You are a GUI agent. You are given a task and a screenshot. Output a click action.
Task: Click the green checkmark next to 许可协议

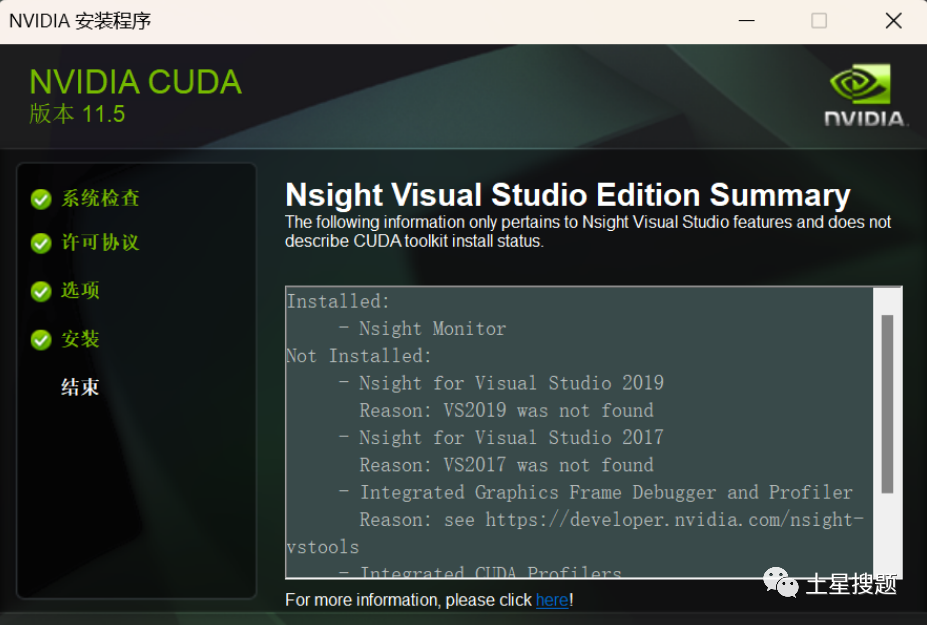[x=41, y=243]
